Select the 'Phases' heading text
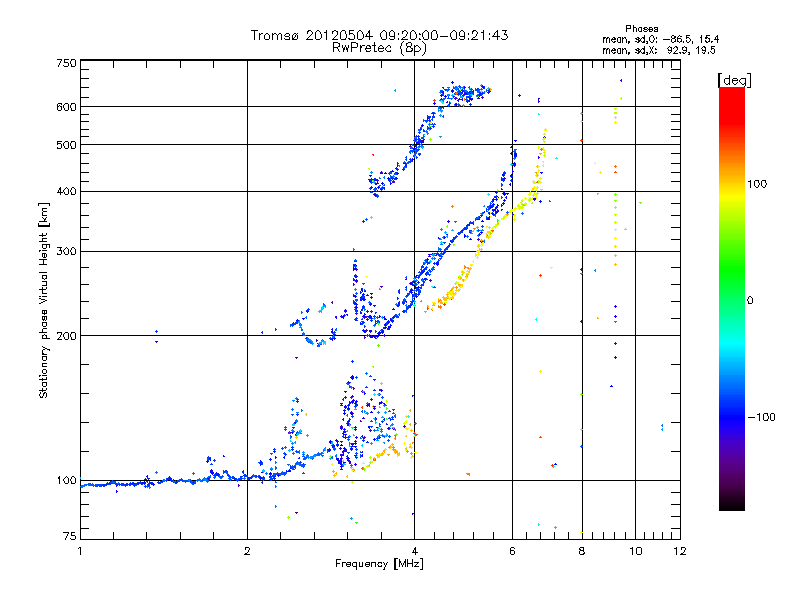800x600 pixels. pyautogui.click(x=641, y=29)
